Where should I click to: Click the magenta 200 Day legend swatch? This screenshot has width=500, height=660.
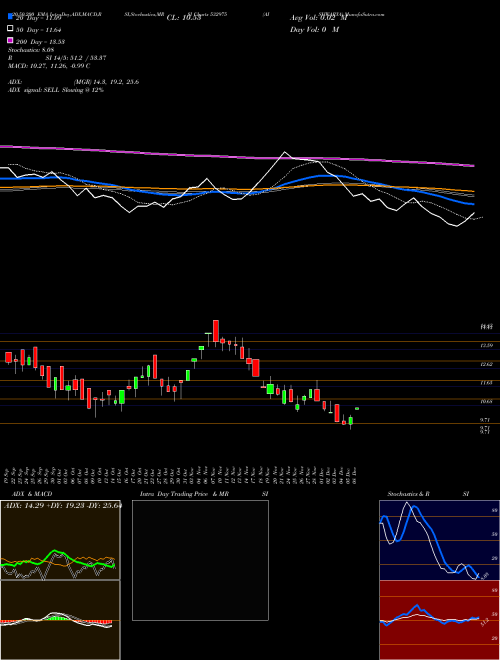(x=10, y=40)
